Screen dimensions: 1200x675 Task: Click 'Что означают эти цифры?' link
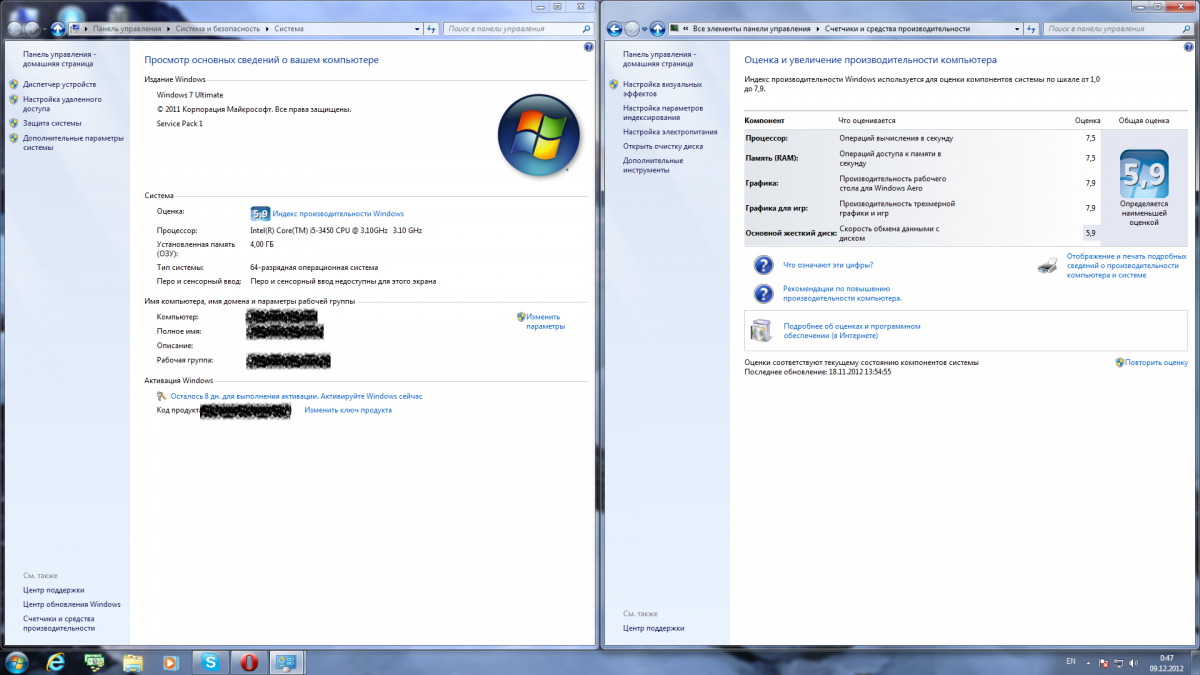pos(828,265)
